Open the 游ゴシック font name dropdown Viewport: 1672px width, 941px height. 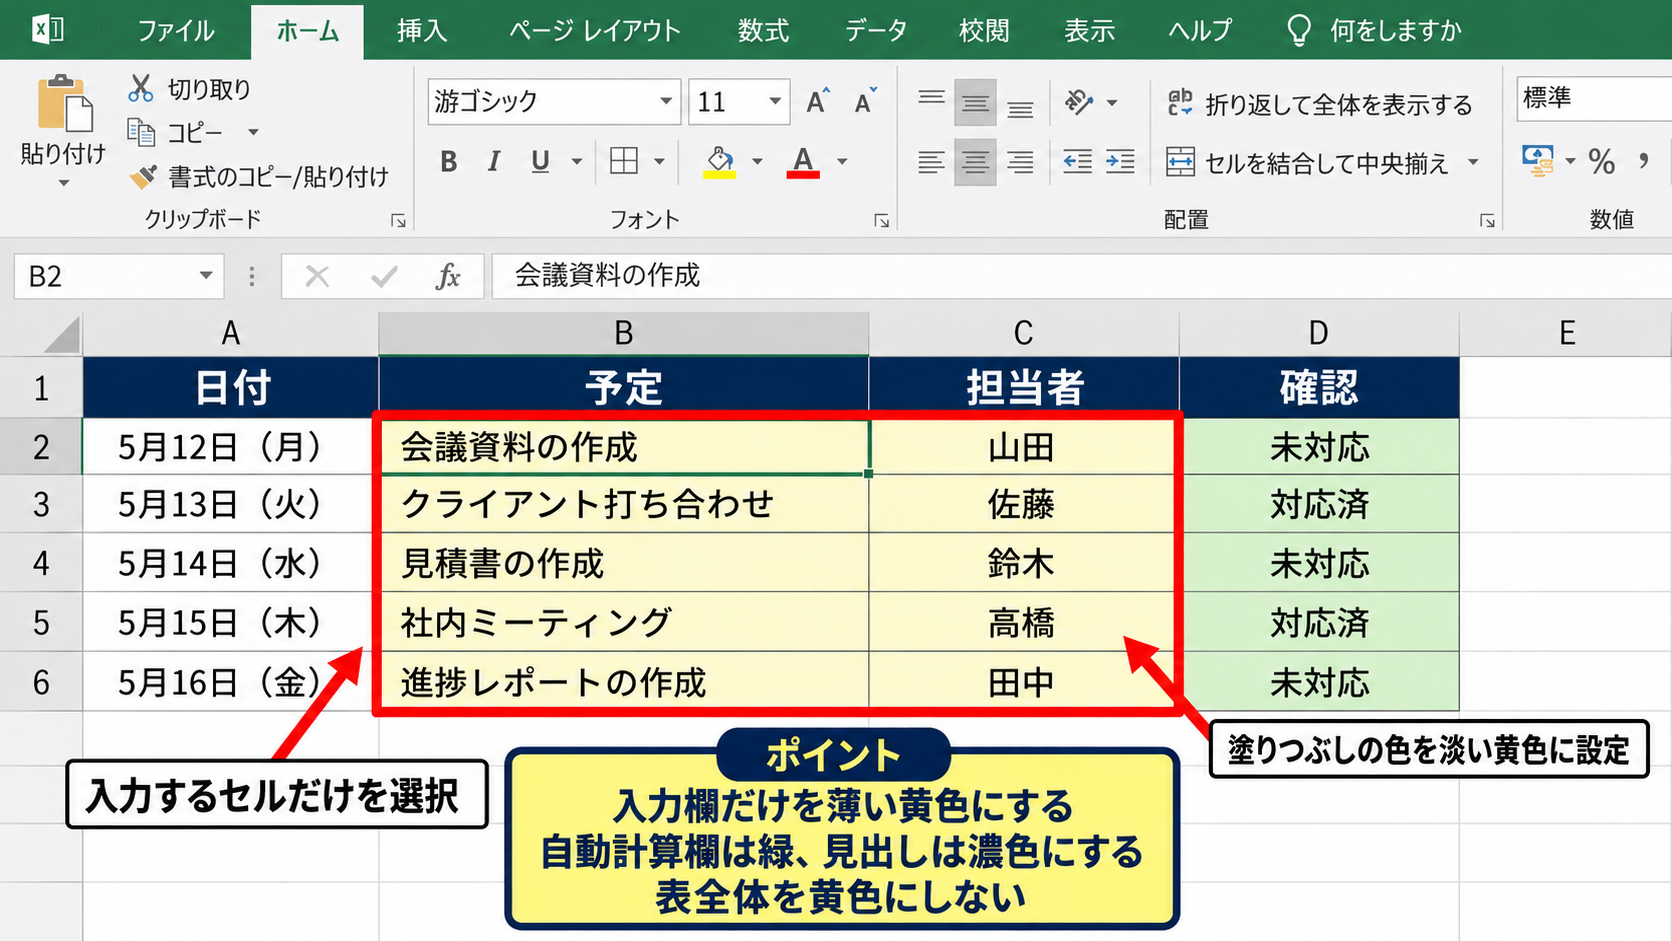coord(666,101)
